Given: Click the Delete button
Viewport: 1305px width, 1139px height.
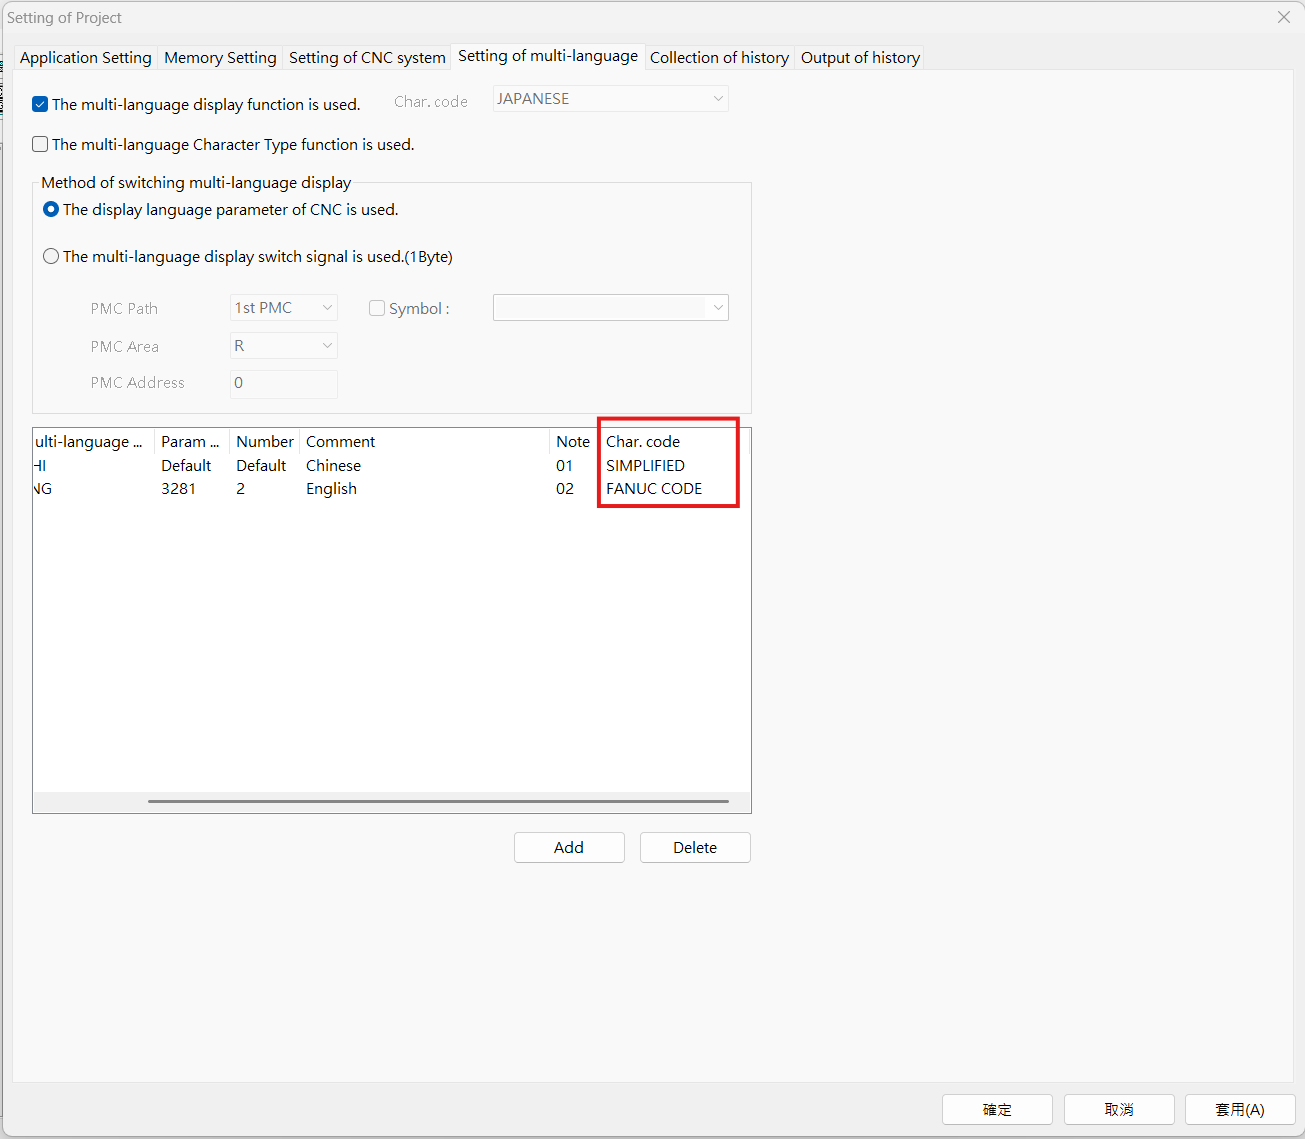Looking at the screenshot, I should point(695,847).
